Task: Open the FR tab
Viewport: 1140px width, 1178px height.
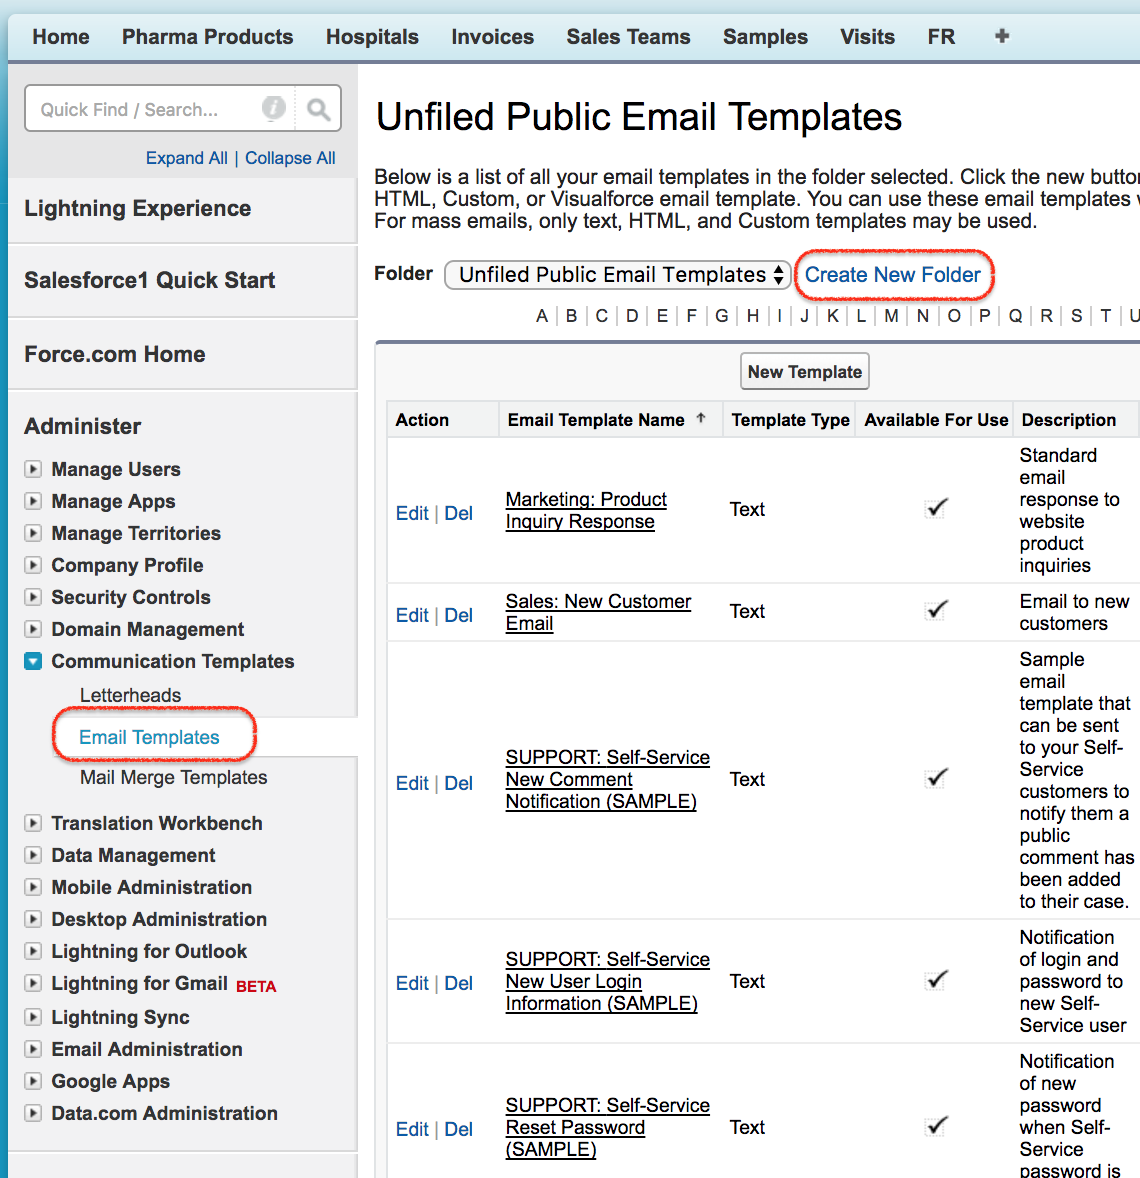Action: 941,37
